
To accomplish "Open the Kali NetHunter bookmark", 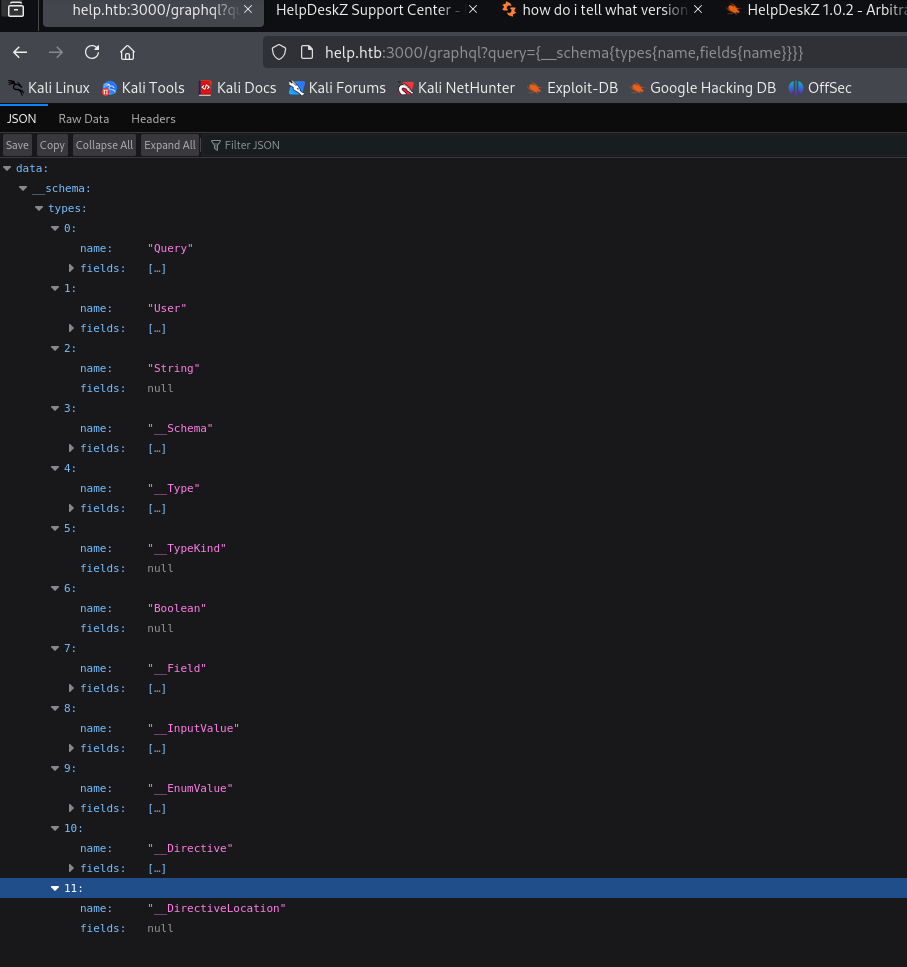I will click(x=456, y=88).
